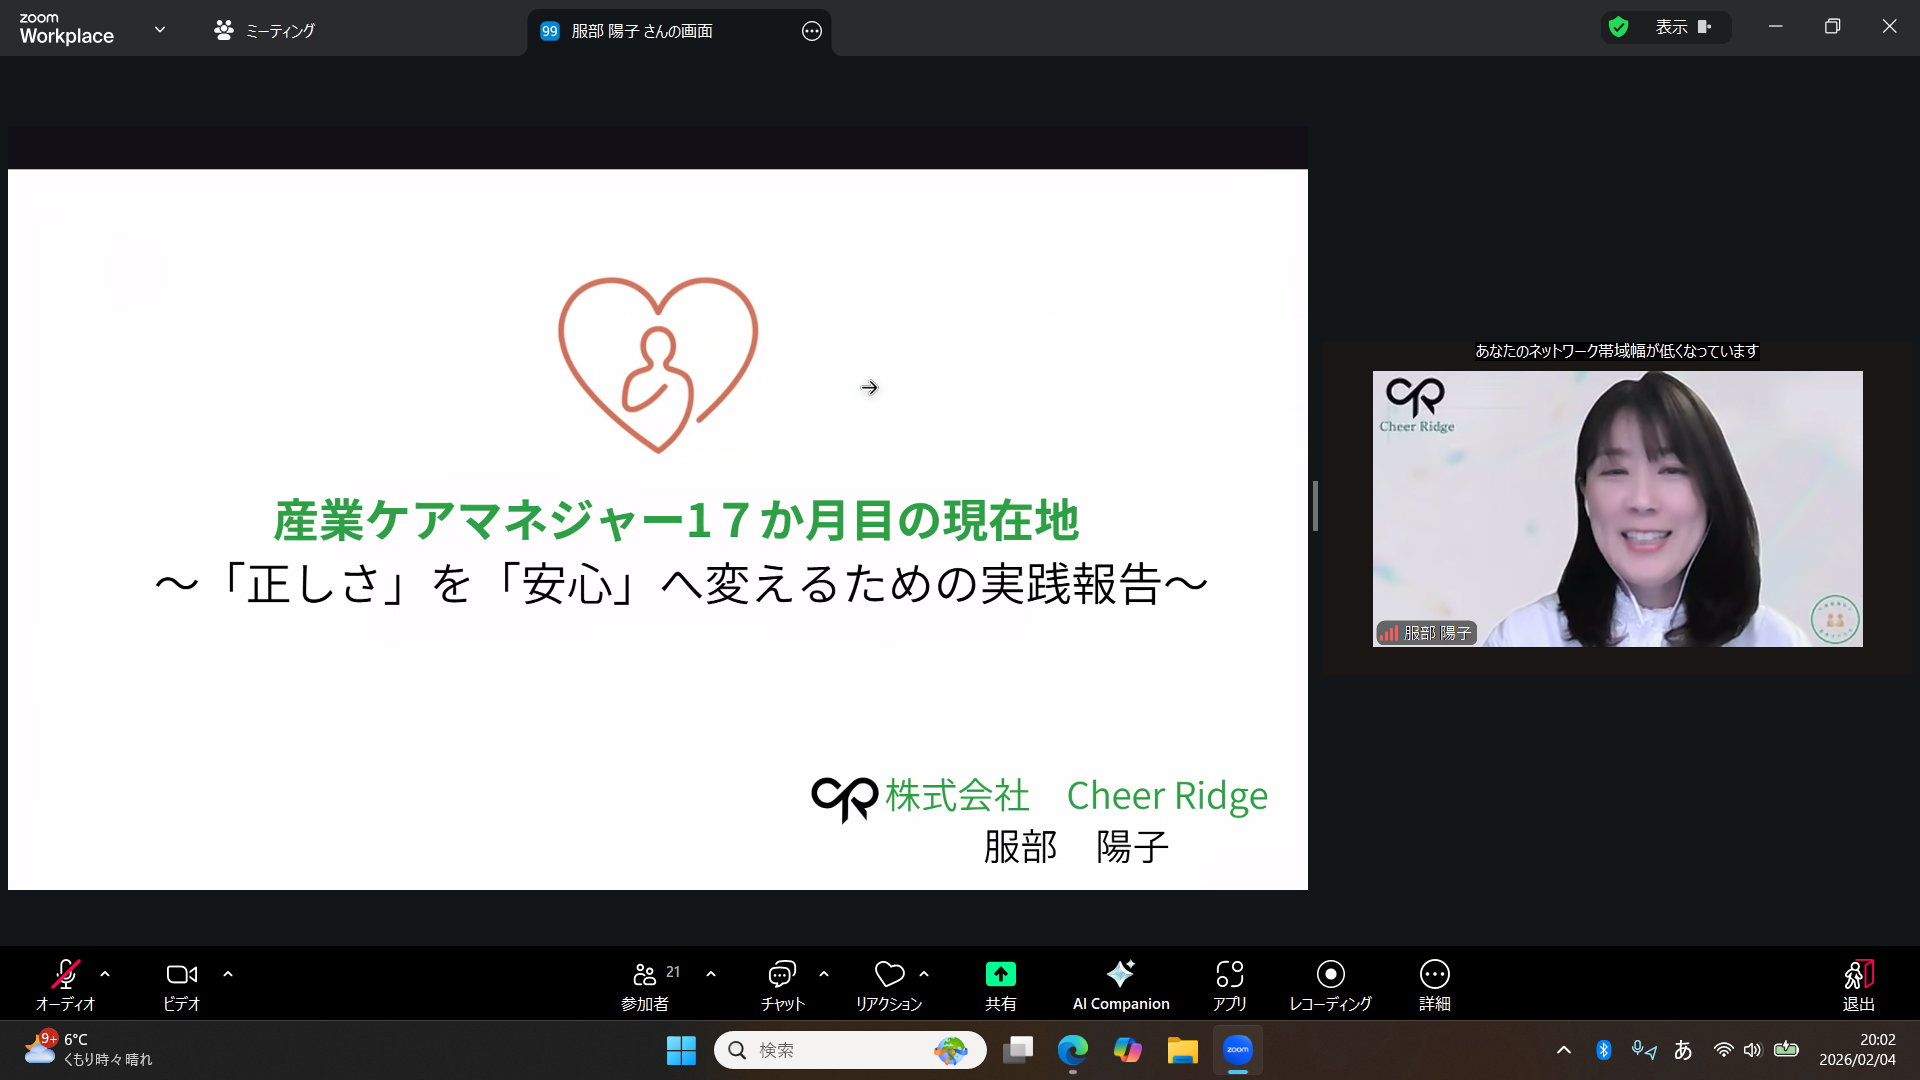1920x1080 pixels.
Task: Open the チャット chat panel
Action: (781, 975)
